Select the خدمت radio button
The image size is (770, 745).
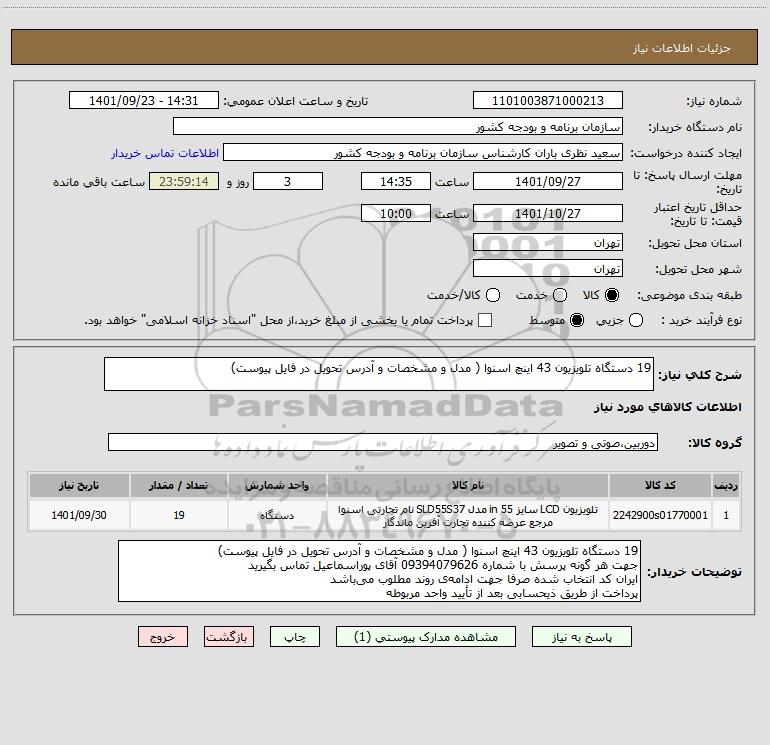coord(560,295)
